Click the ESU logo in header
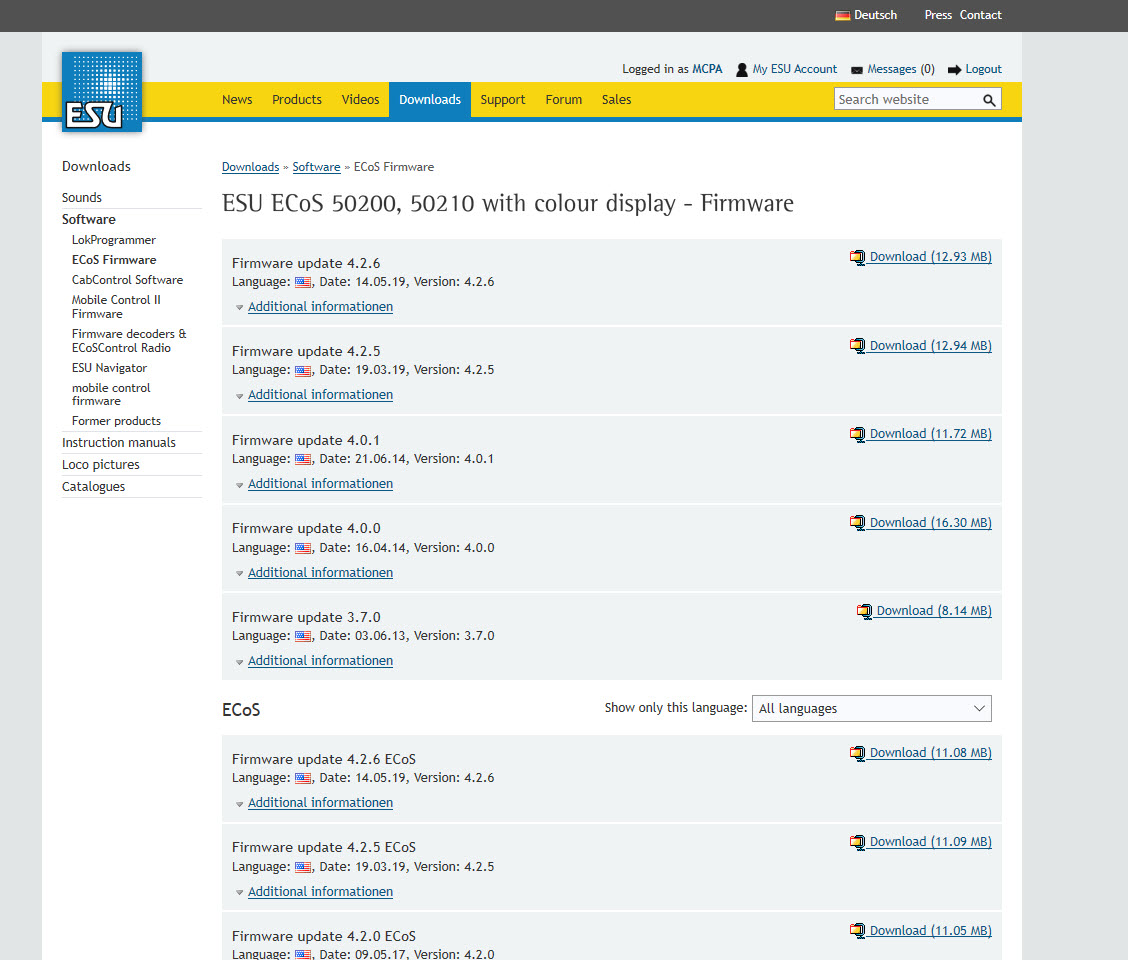 tap(101, 91)
